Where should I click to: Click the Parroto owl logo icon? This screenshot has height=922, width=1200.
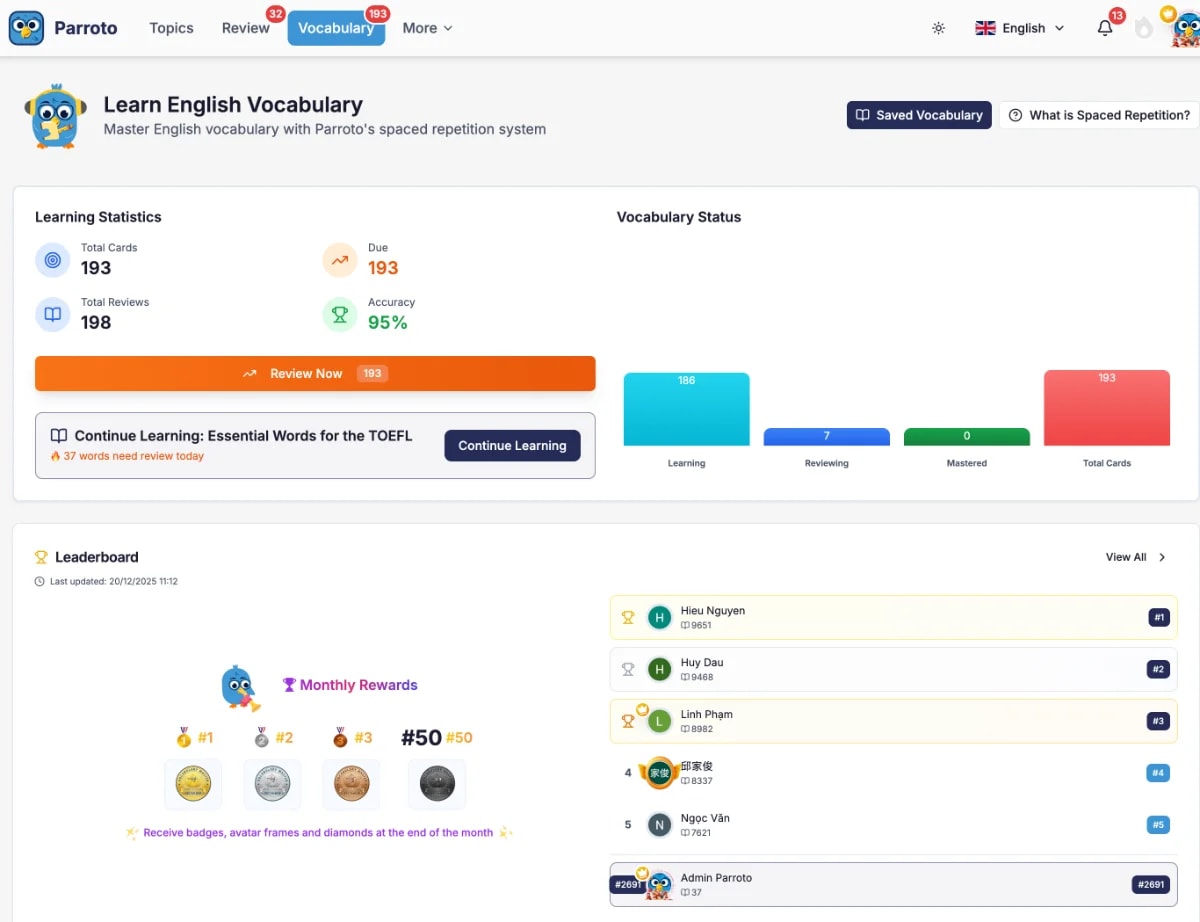[26, 28]
